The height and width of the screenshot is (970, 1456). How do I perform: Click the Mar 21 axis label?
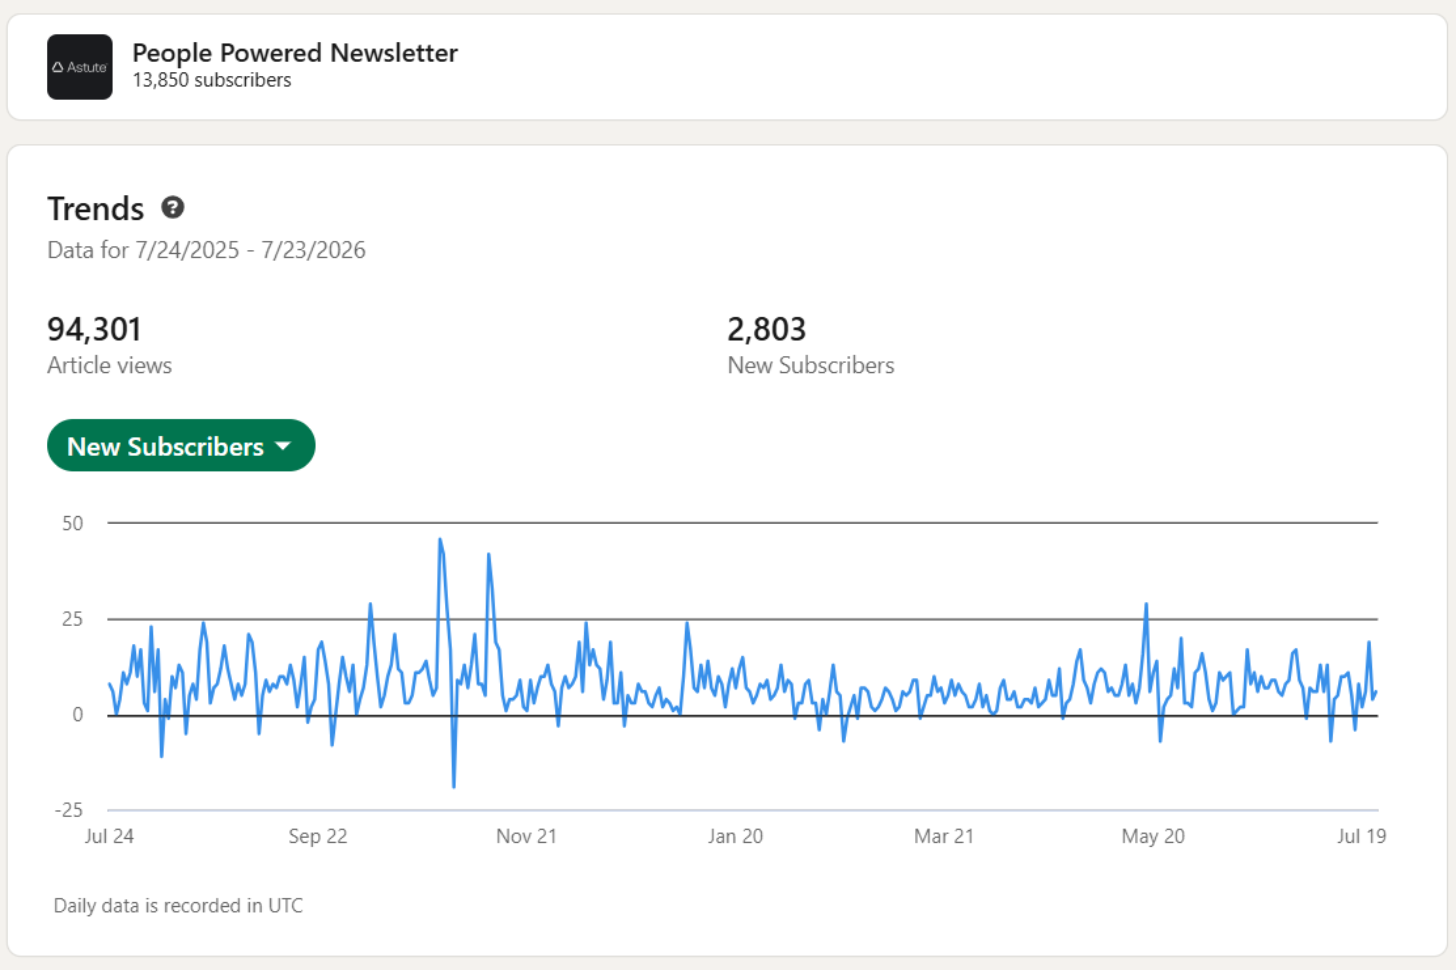coord(943,836)
